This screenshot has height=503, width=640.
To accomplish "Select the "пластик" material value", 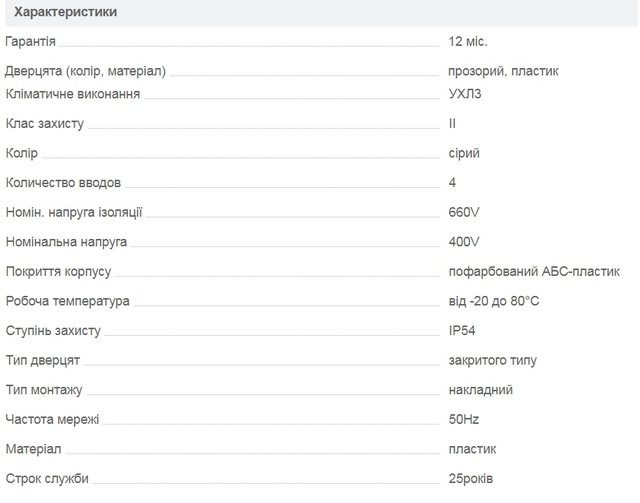I will point(472,449).
